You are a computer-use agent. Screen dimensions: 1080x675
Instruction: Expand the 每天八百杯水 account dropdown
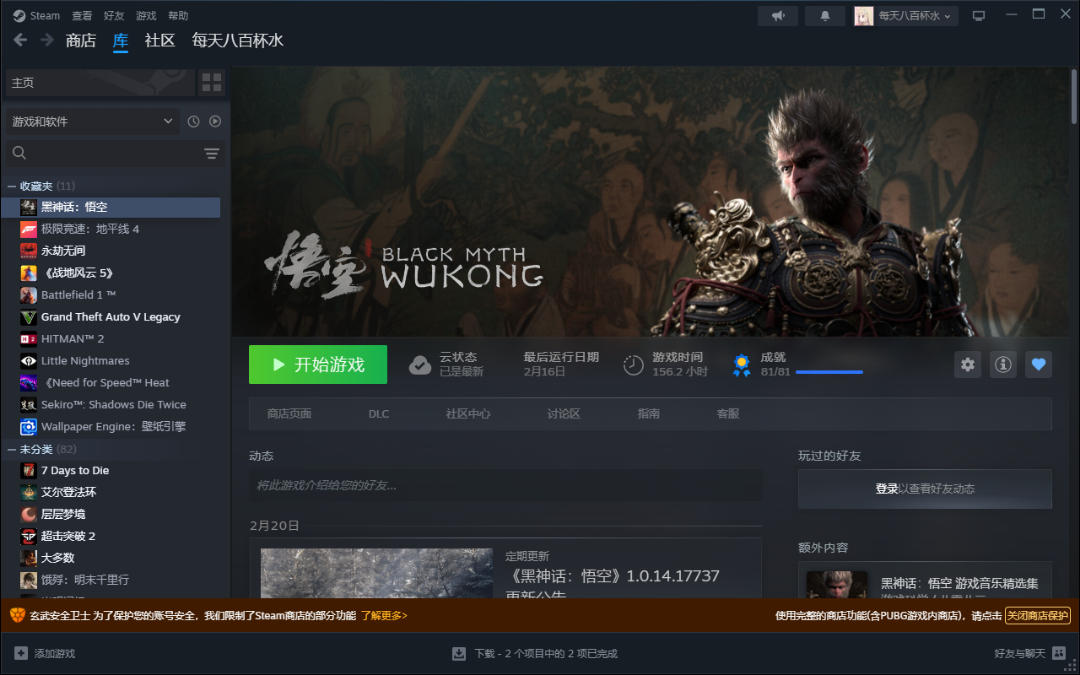906,16
